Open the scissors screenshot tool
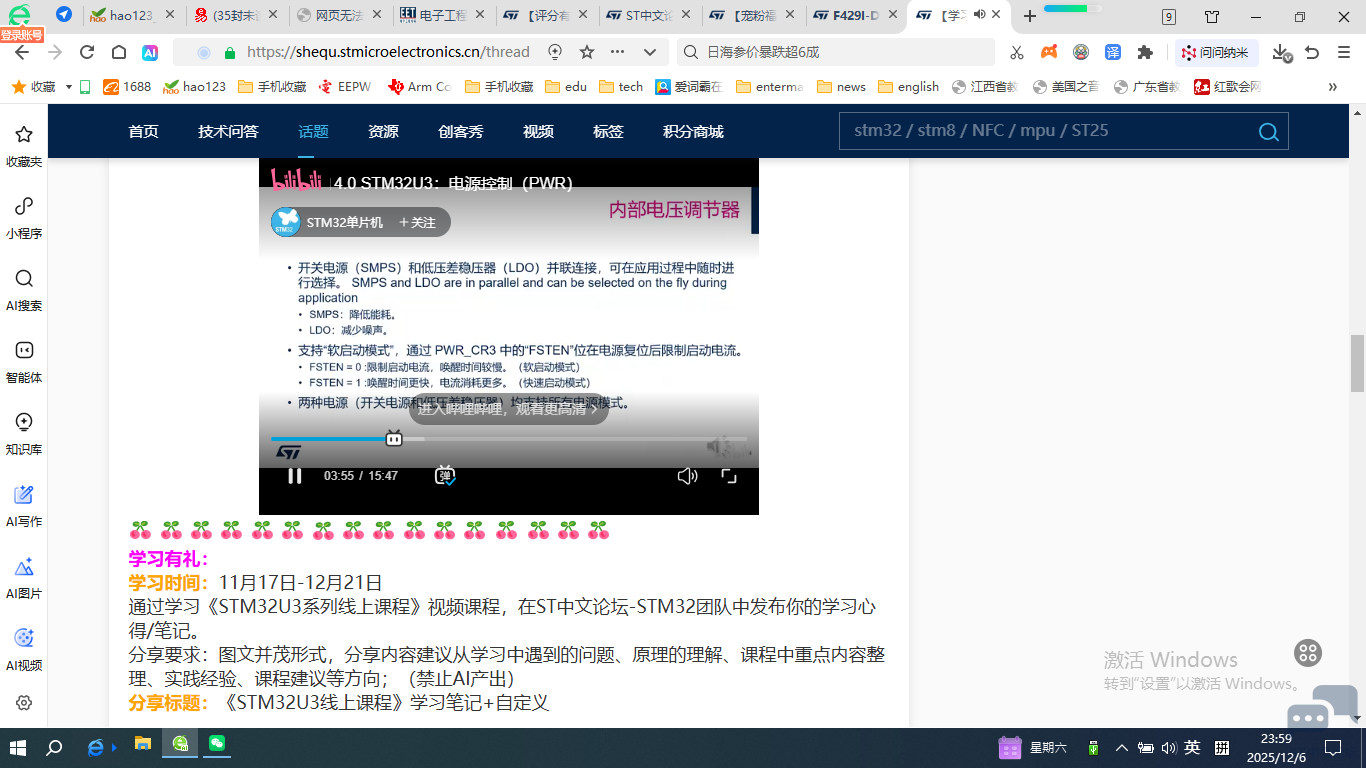 tap(1017, 52)
